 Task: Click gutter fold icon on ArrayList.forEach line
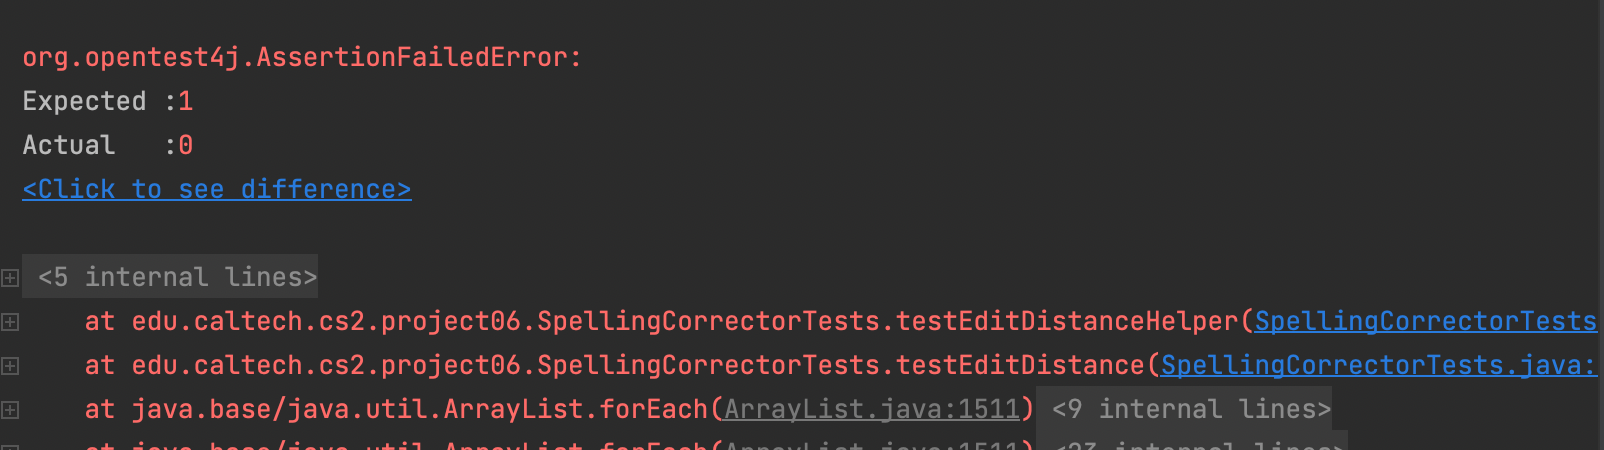(x=10, y=410)
